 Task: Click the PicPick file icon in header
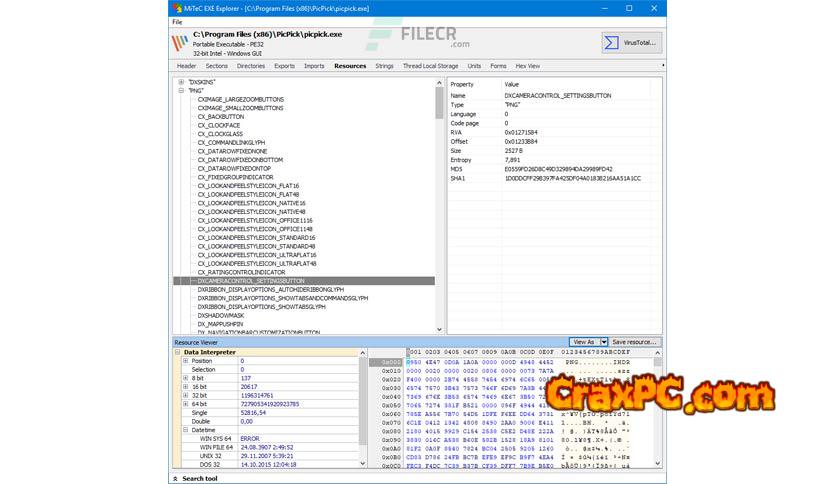point(180,43)
